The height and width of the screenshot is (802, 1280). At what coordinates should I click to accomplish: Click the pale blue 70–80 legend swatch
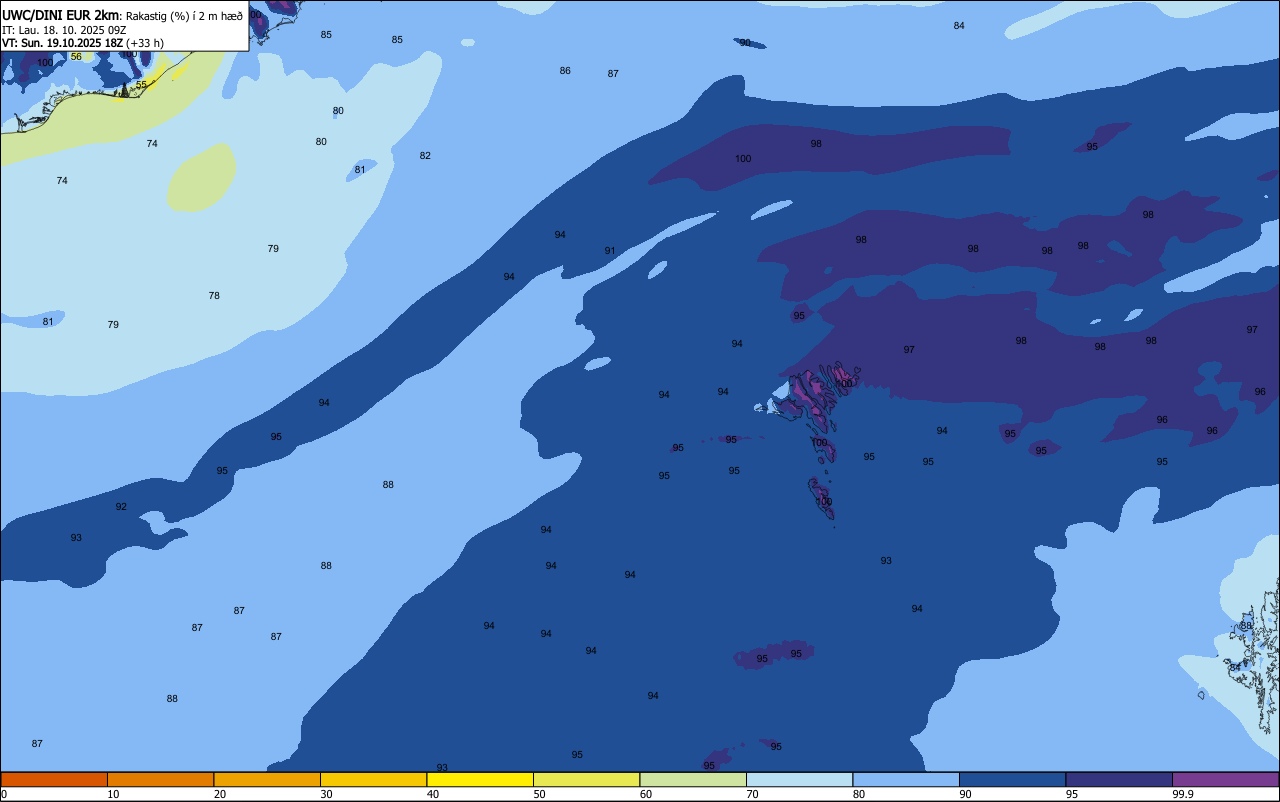click(x=799, y=779)
